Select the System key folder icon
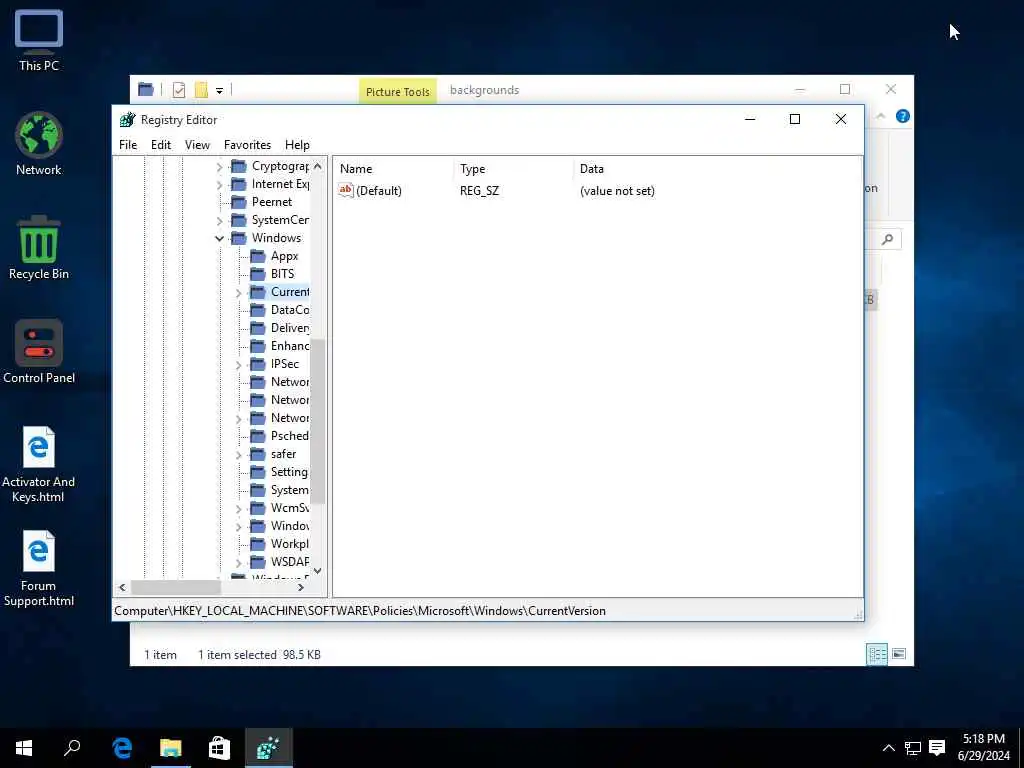 point(258,490)
